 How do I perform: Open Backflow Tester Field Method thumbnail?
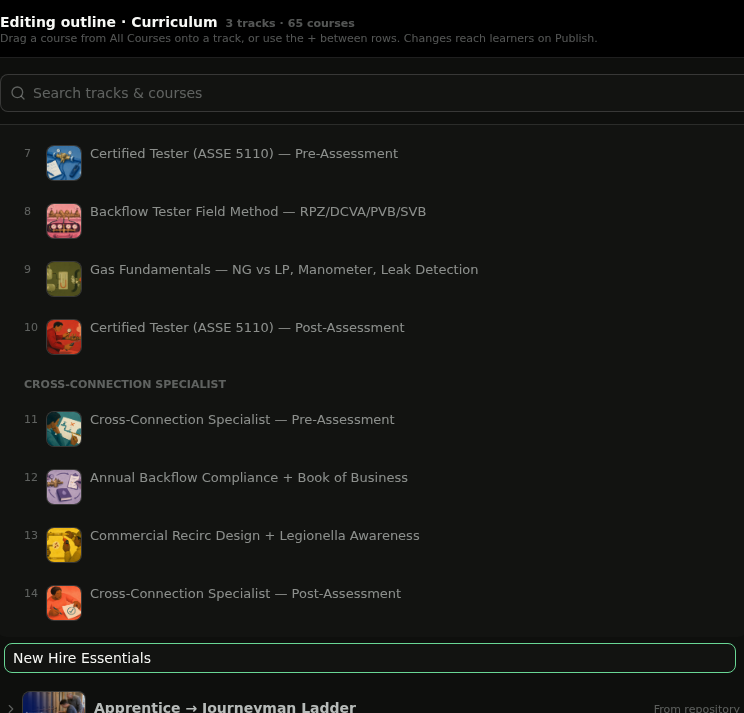click(x=64, y=221)
